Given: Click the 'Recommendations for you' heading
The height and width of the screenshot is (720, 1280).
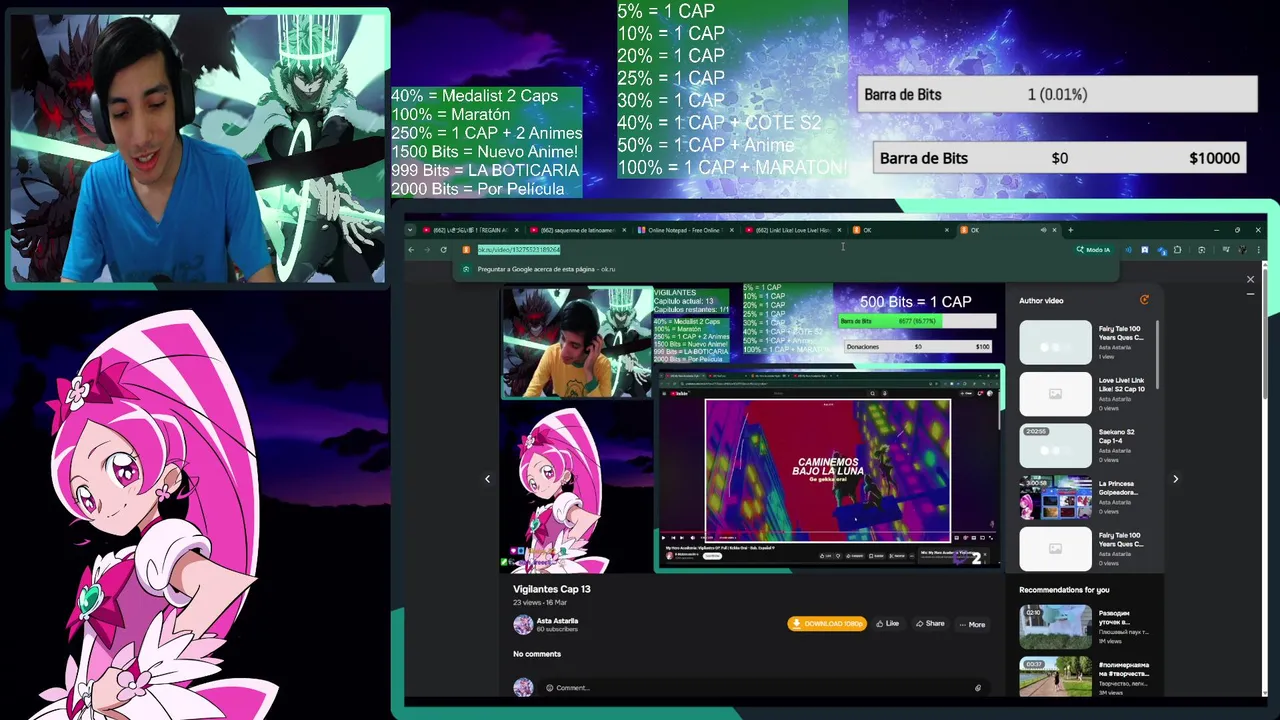Looking at the screenshot, I should pos(1064,590).
